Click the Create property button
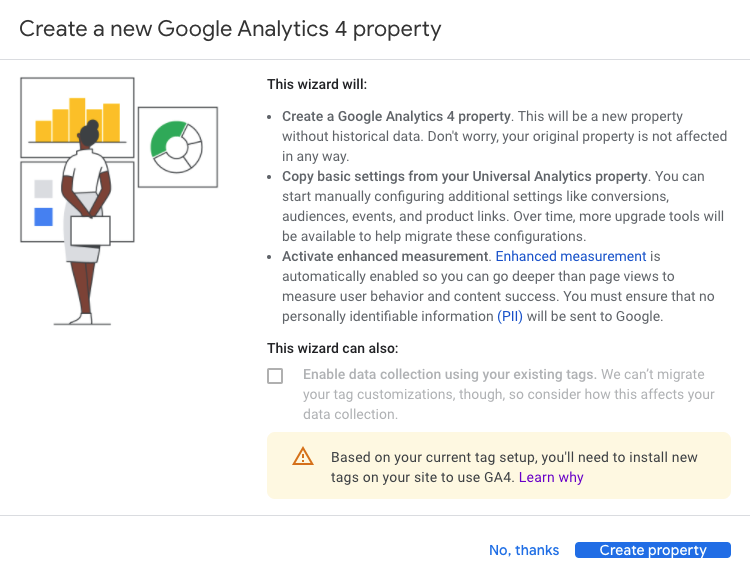This screenshot has height=576, width=750. 653,550
